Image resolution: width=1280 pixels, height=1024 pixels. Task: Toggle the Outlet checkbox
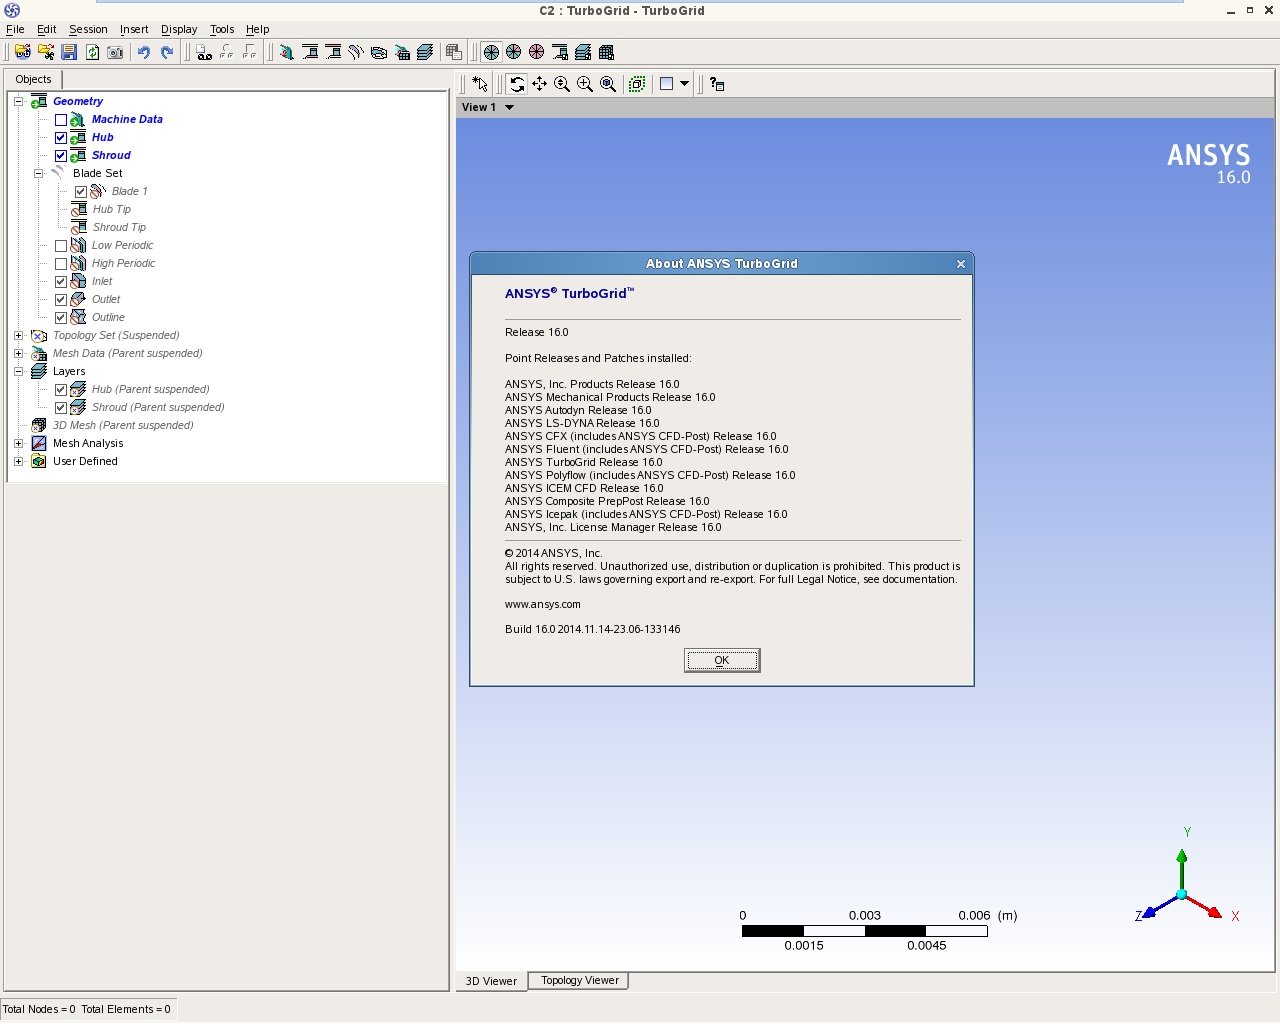pyautogui.click(x=61, y=300)
